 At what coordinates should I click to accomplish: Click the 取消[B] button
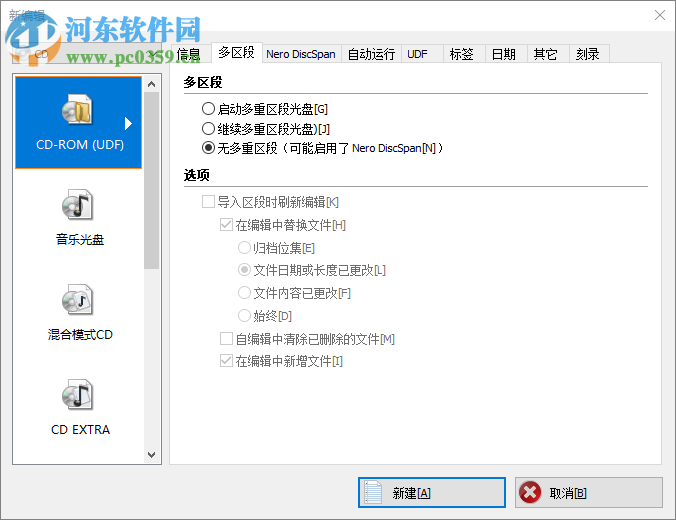588,492
